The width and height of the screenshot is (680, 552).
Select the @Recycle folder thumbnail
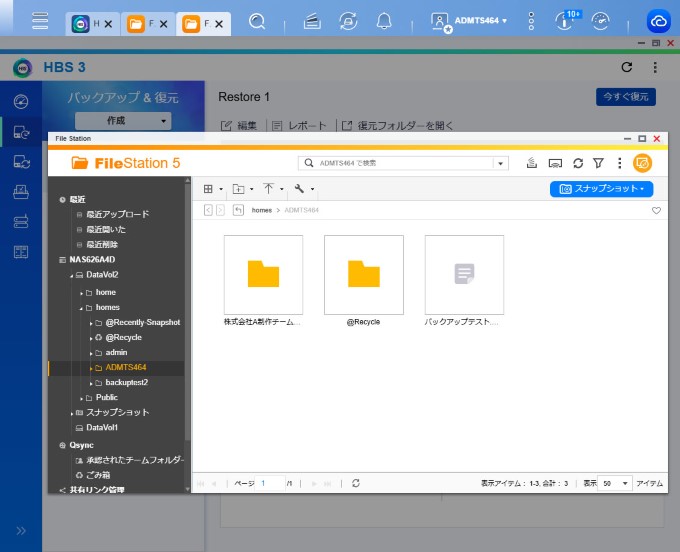[364, 275]
